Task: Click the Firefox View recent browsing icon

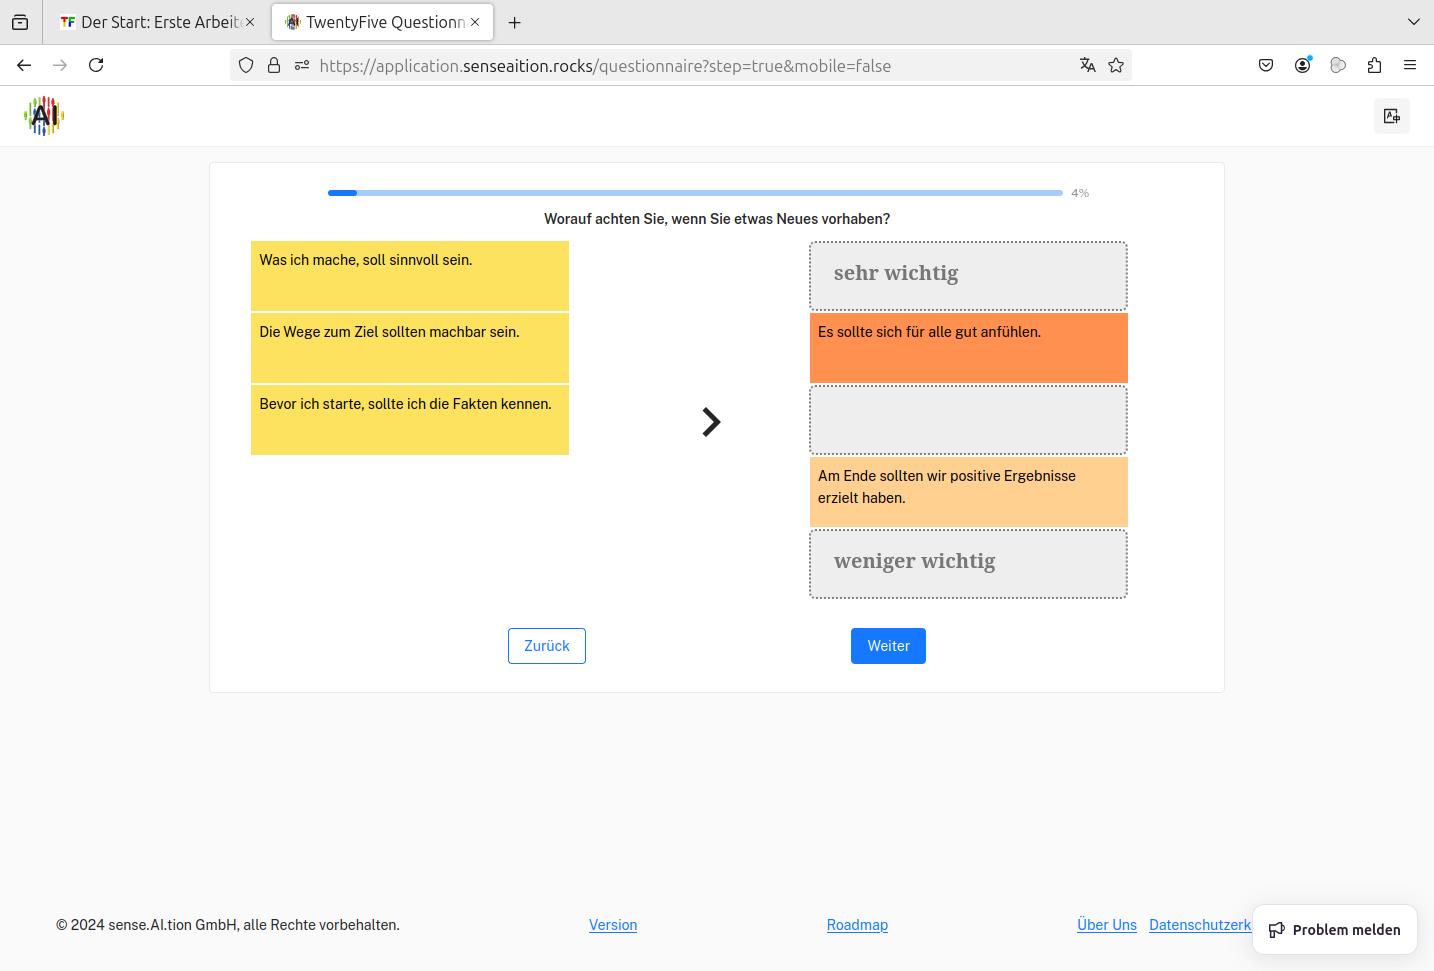Action: point(20,22)
